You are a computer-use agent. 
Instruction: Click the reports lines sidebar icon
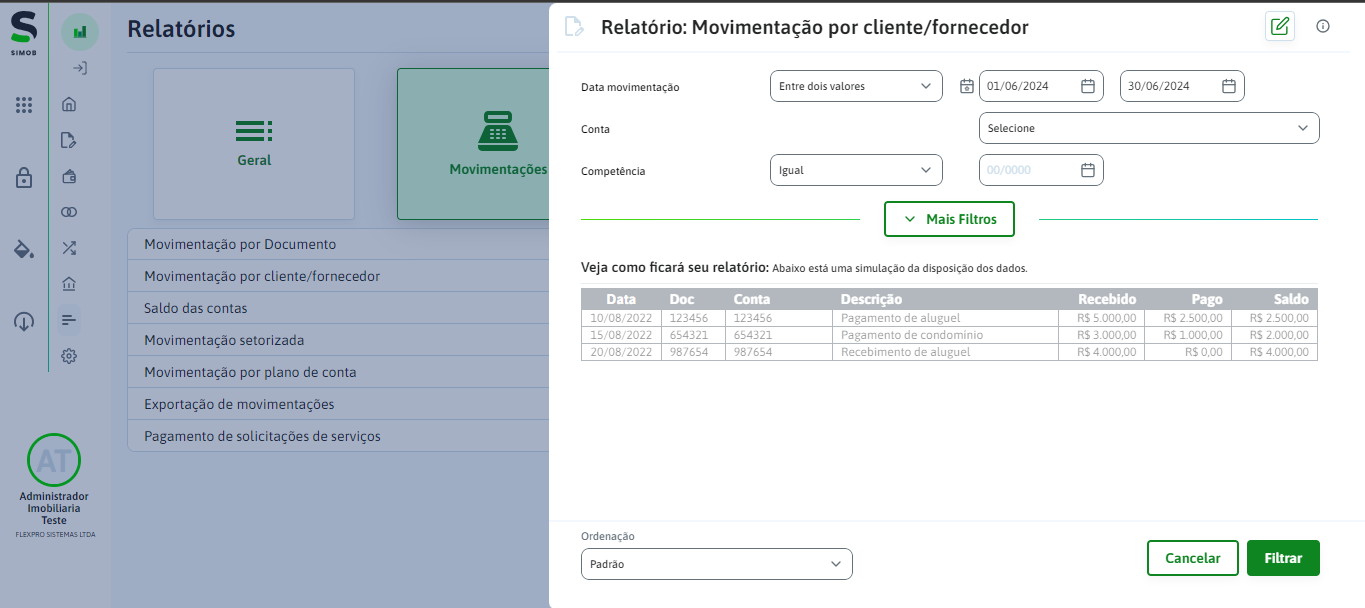(69, 320)
